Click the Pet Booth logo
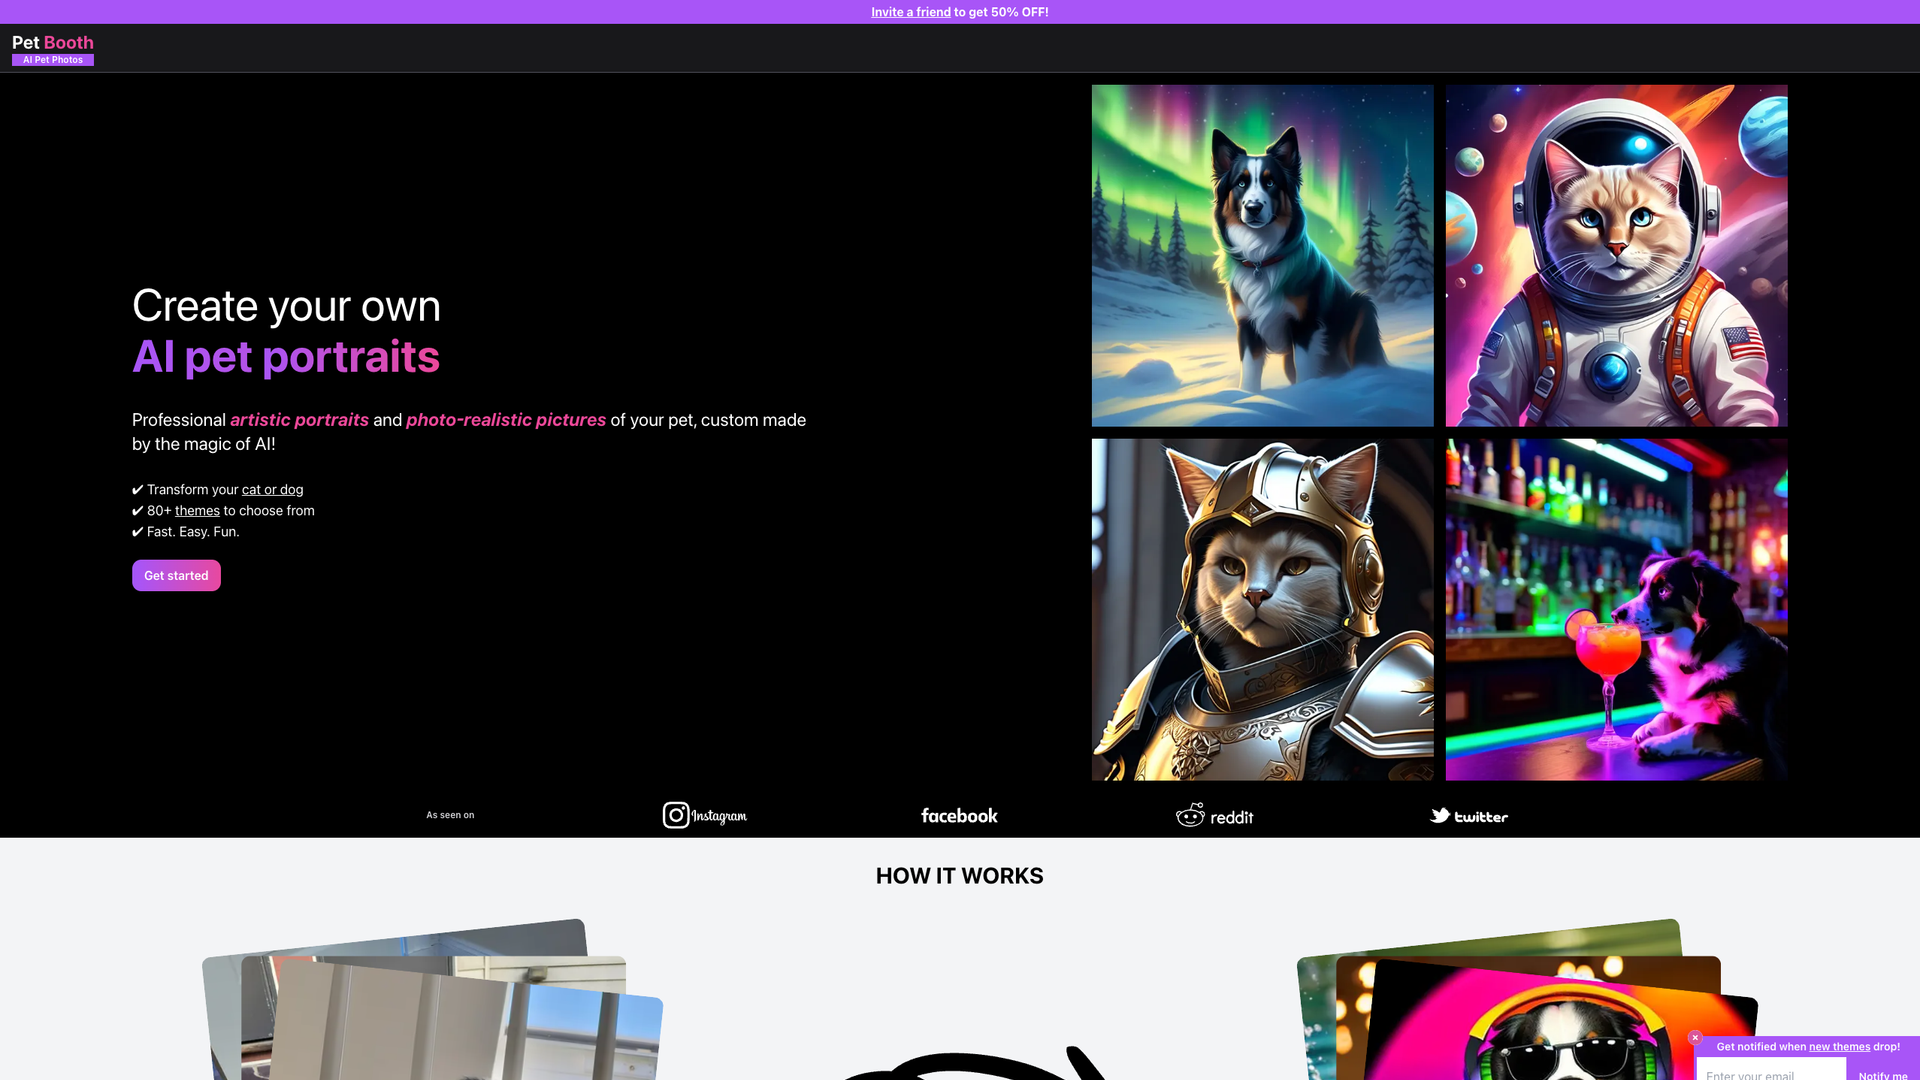Viewport: 1920px width, 1080px height. (52, 42)
